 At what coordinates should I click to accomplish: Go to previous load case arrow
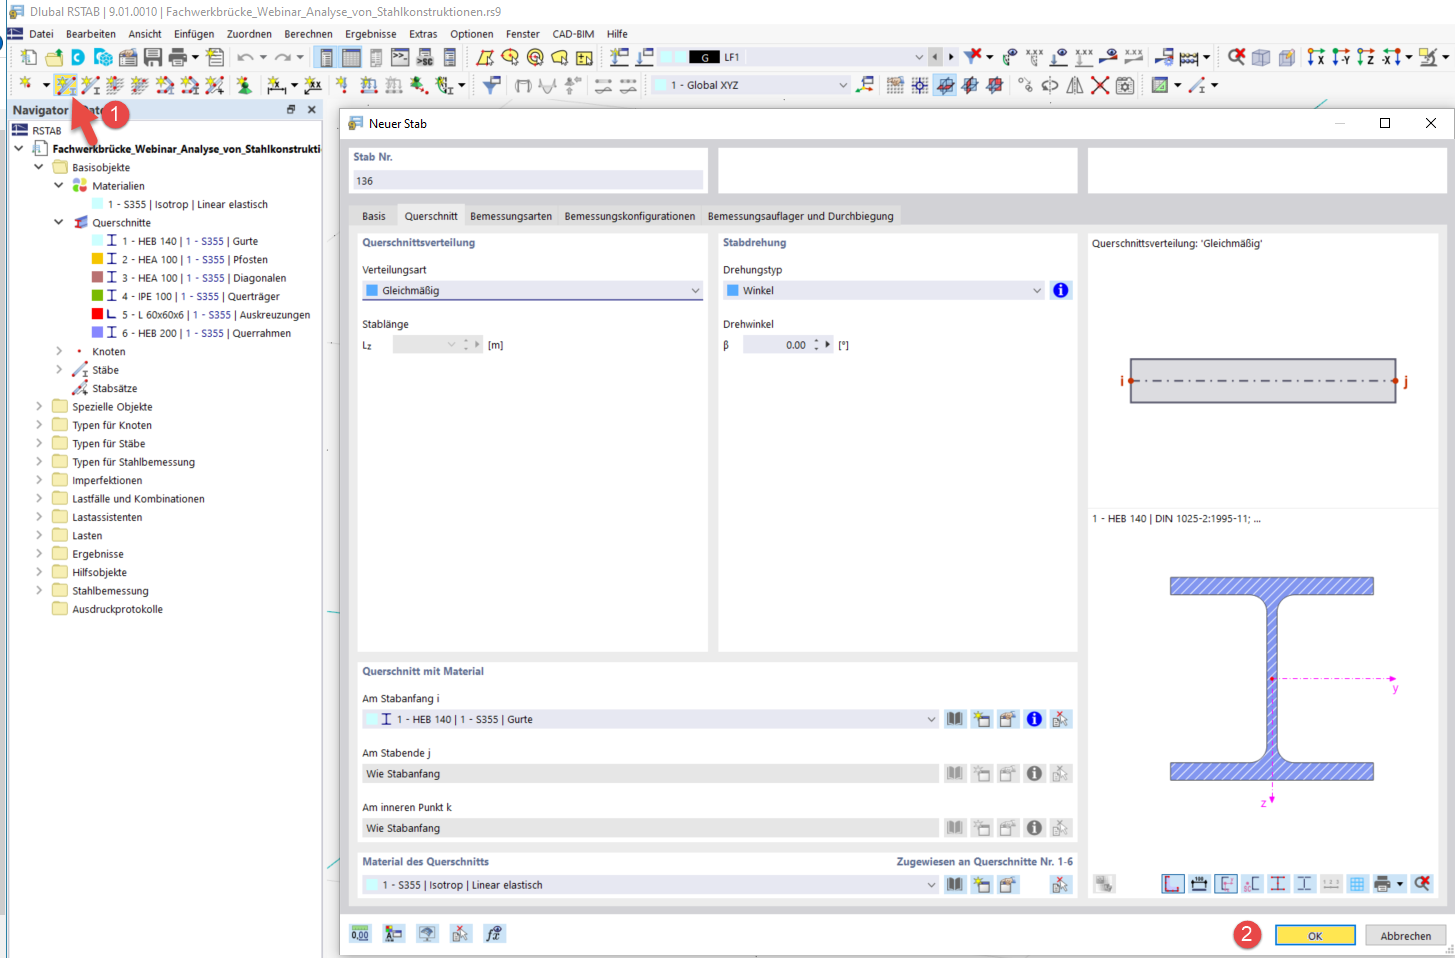935,57
